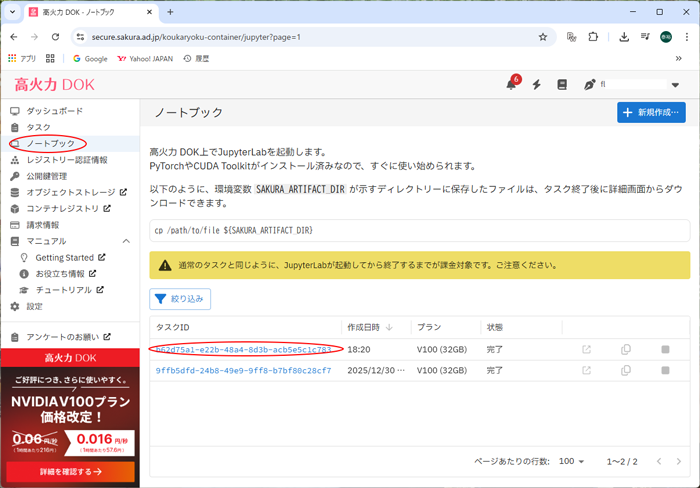Open the extensions puzzle icon
Viewport: 700px width, 488px height.
(x=593, y=37)
